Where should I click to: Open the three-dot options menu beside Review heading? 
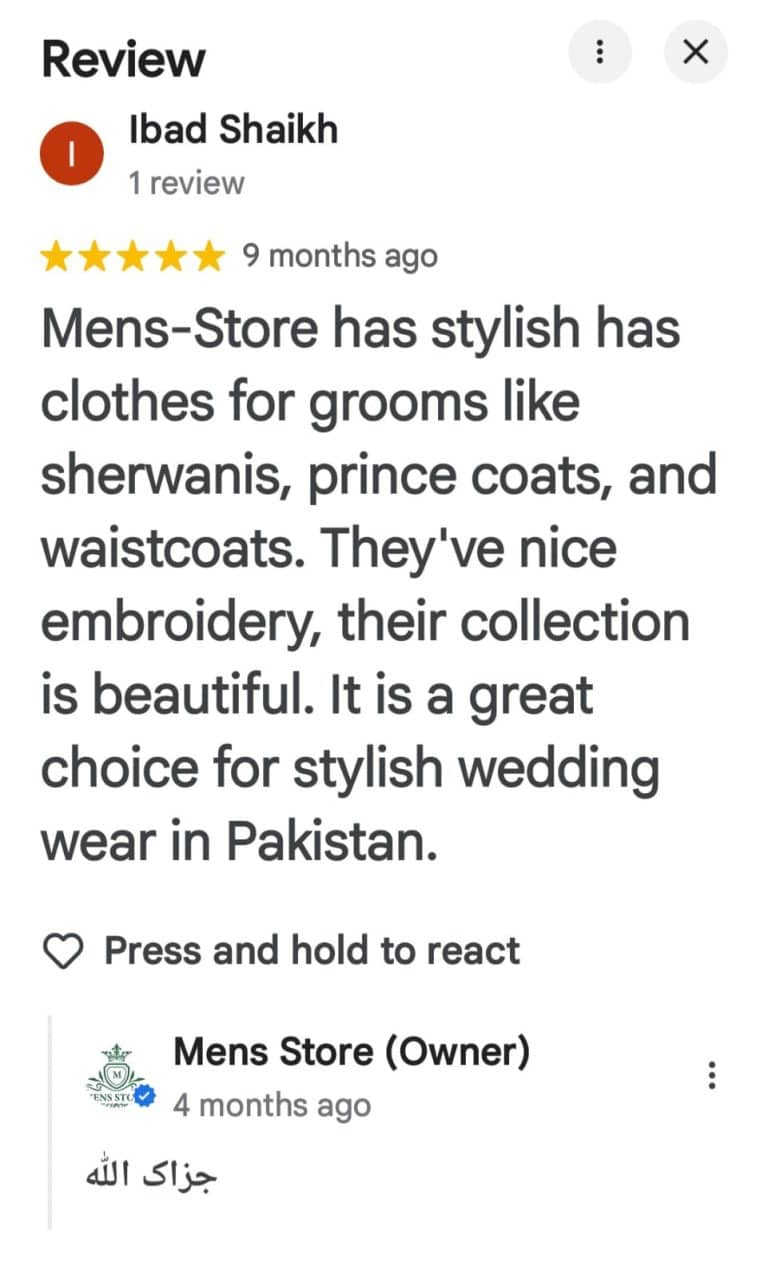[x=600, y=51]
